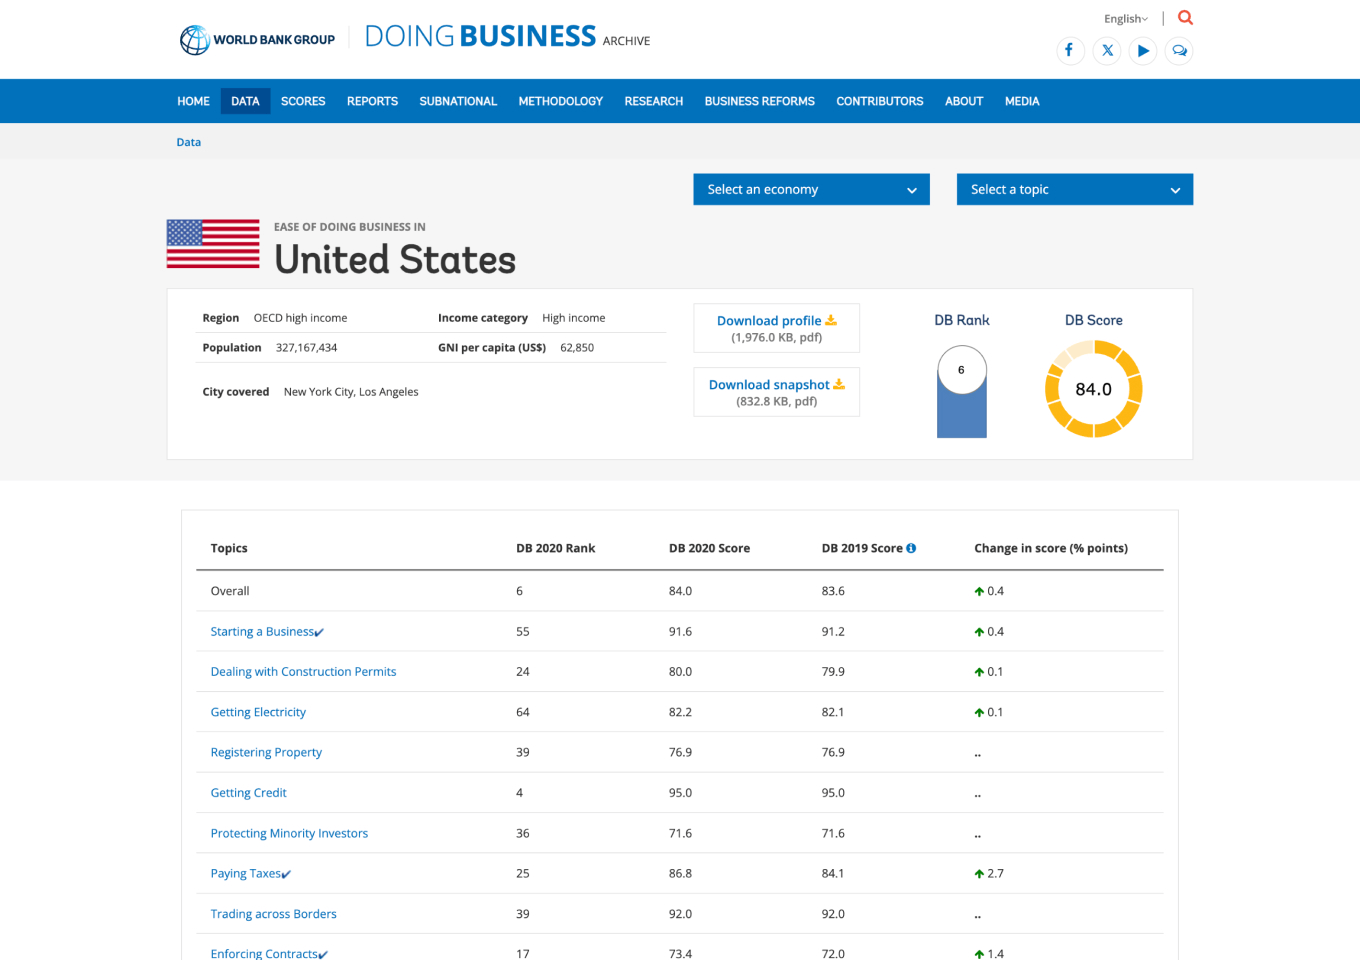Expand the Select an economy dropdown
Image resolution: width=1360 pixels, height=960 pixels.
811,189
